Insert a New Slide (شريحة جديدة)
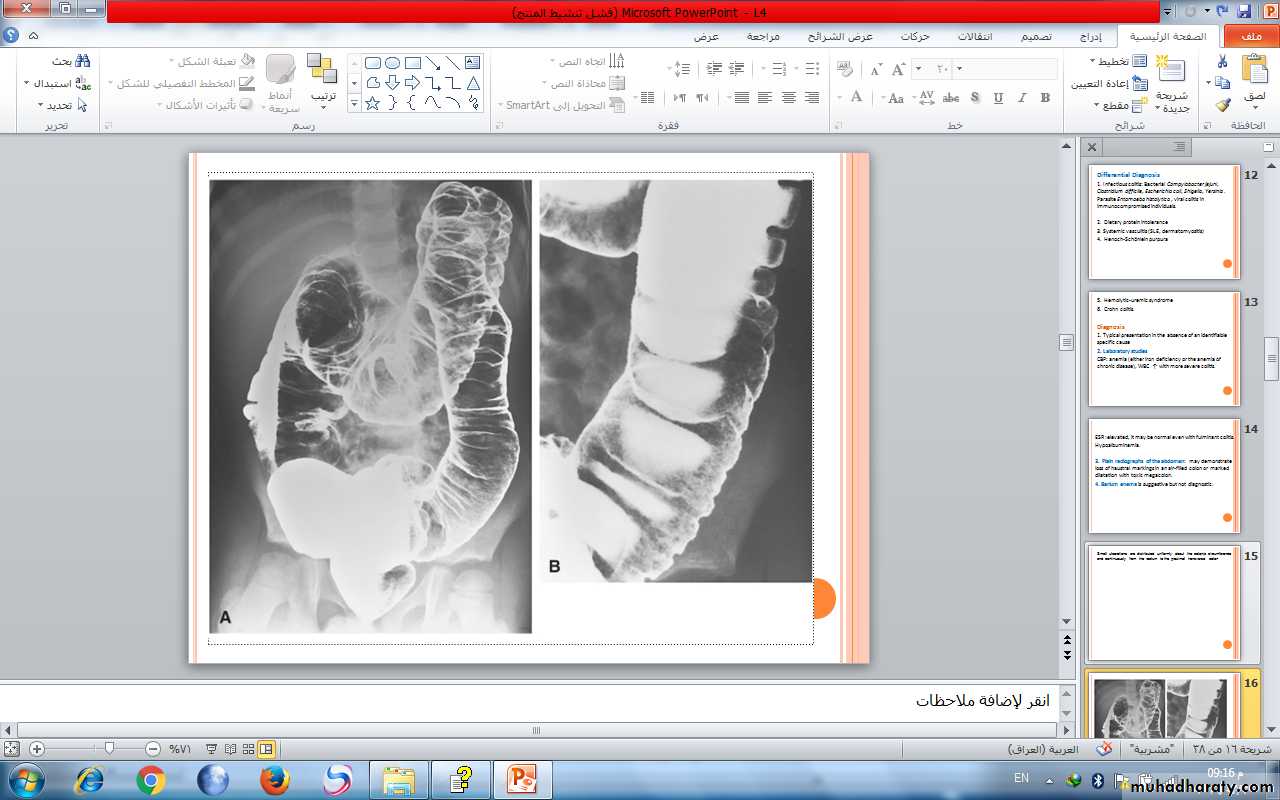Image resolution: width=1280 pixels, height=800 pixels. (1172, 72)
